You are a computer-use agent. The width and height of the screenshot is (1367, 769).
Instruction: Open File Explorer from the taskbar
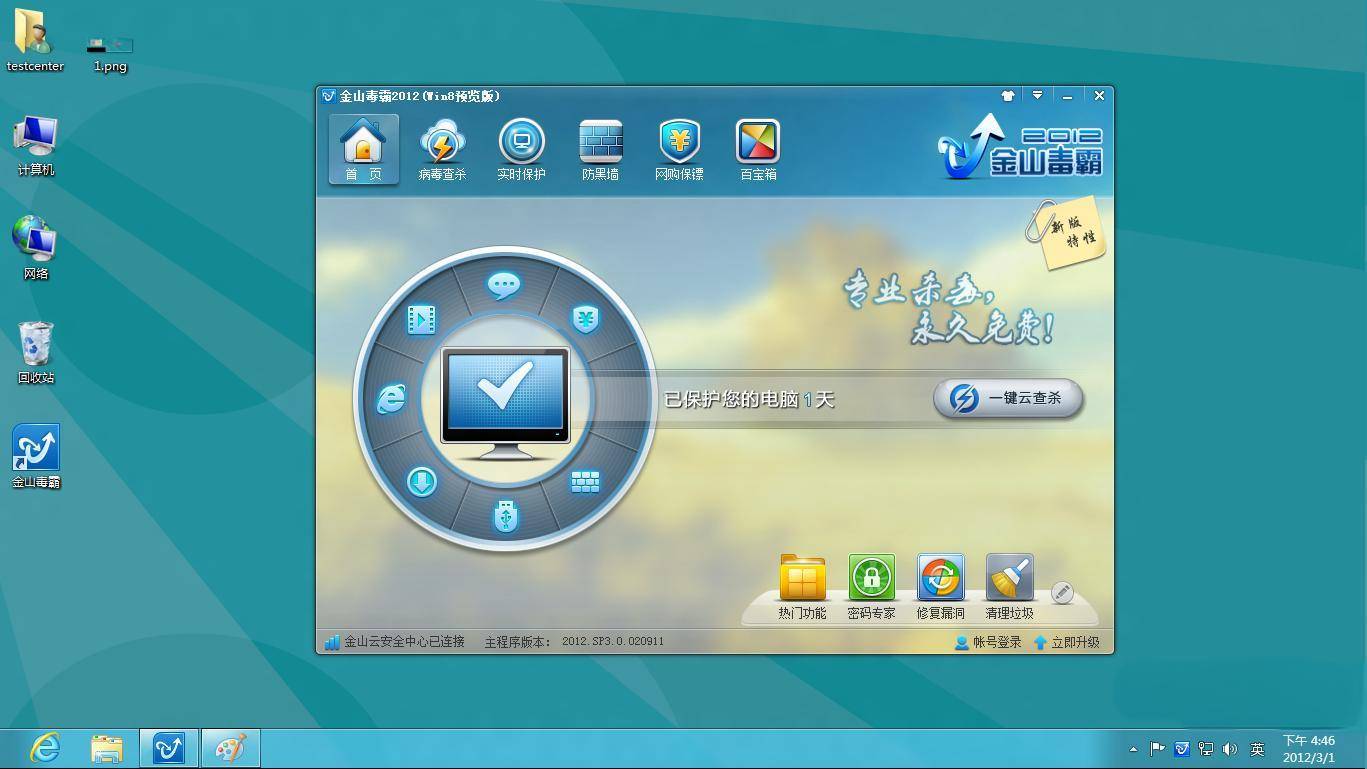107,748
